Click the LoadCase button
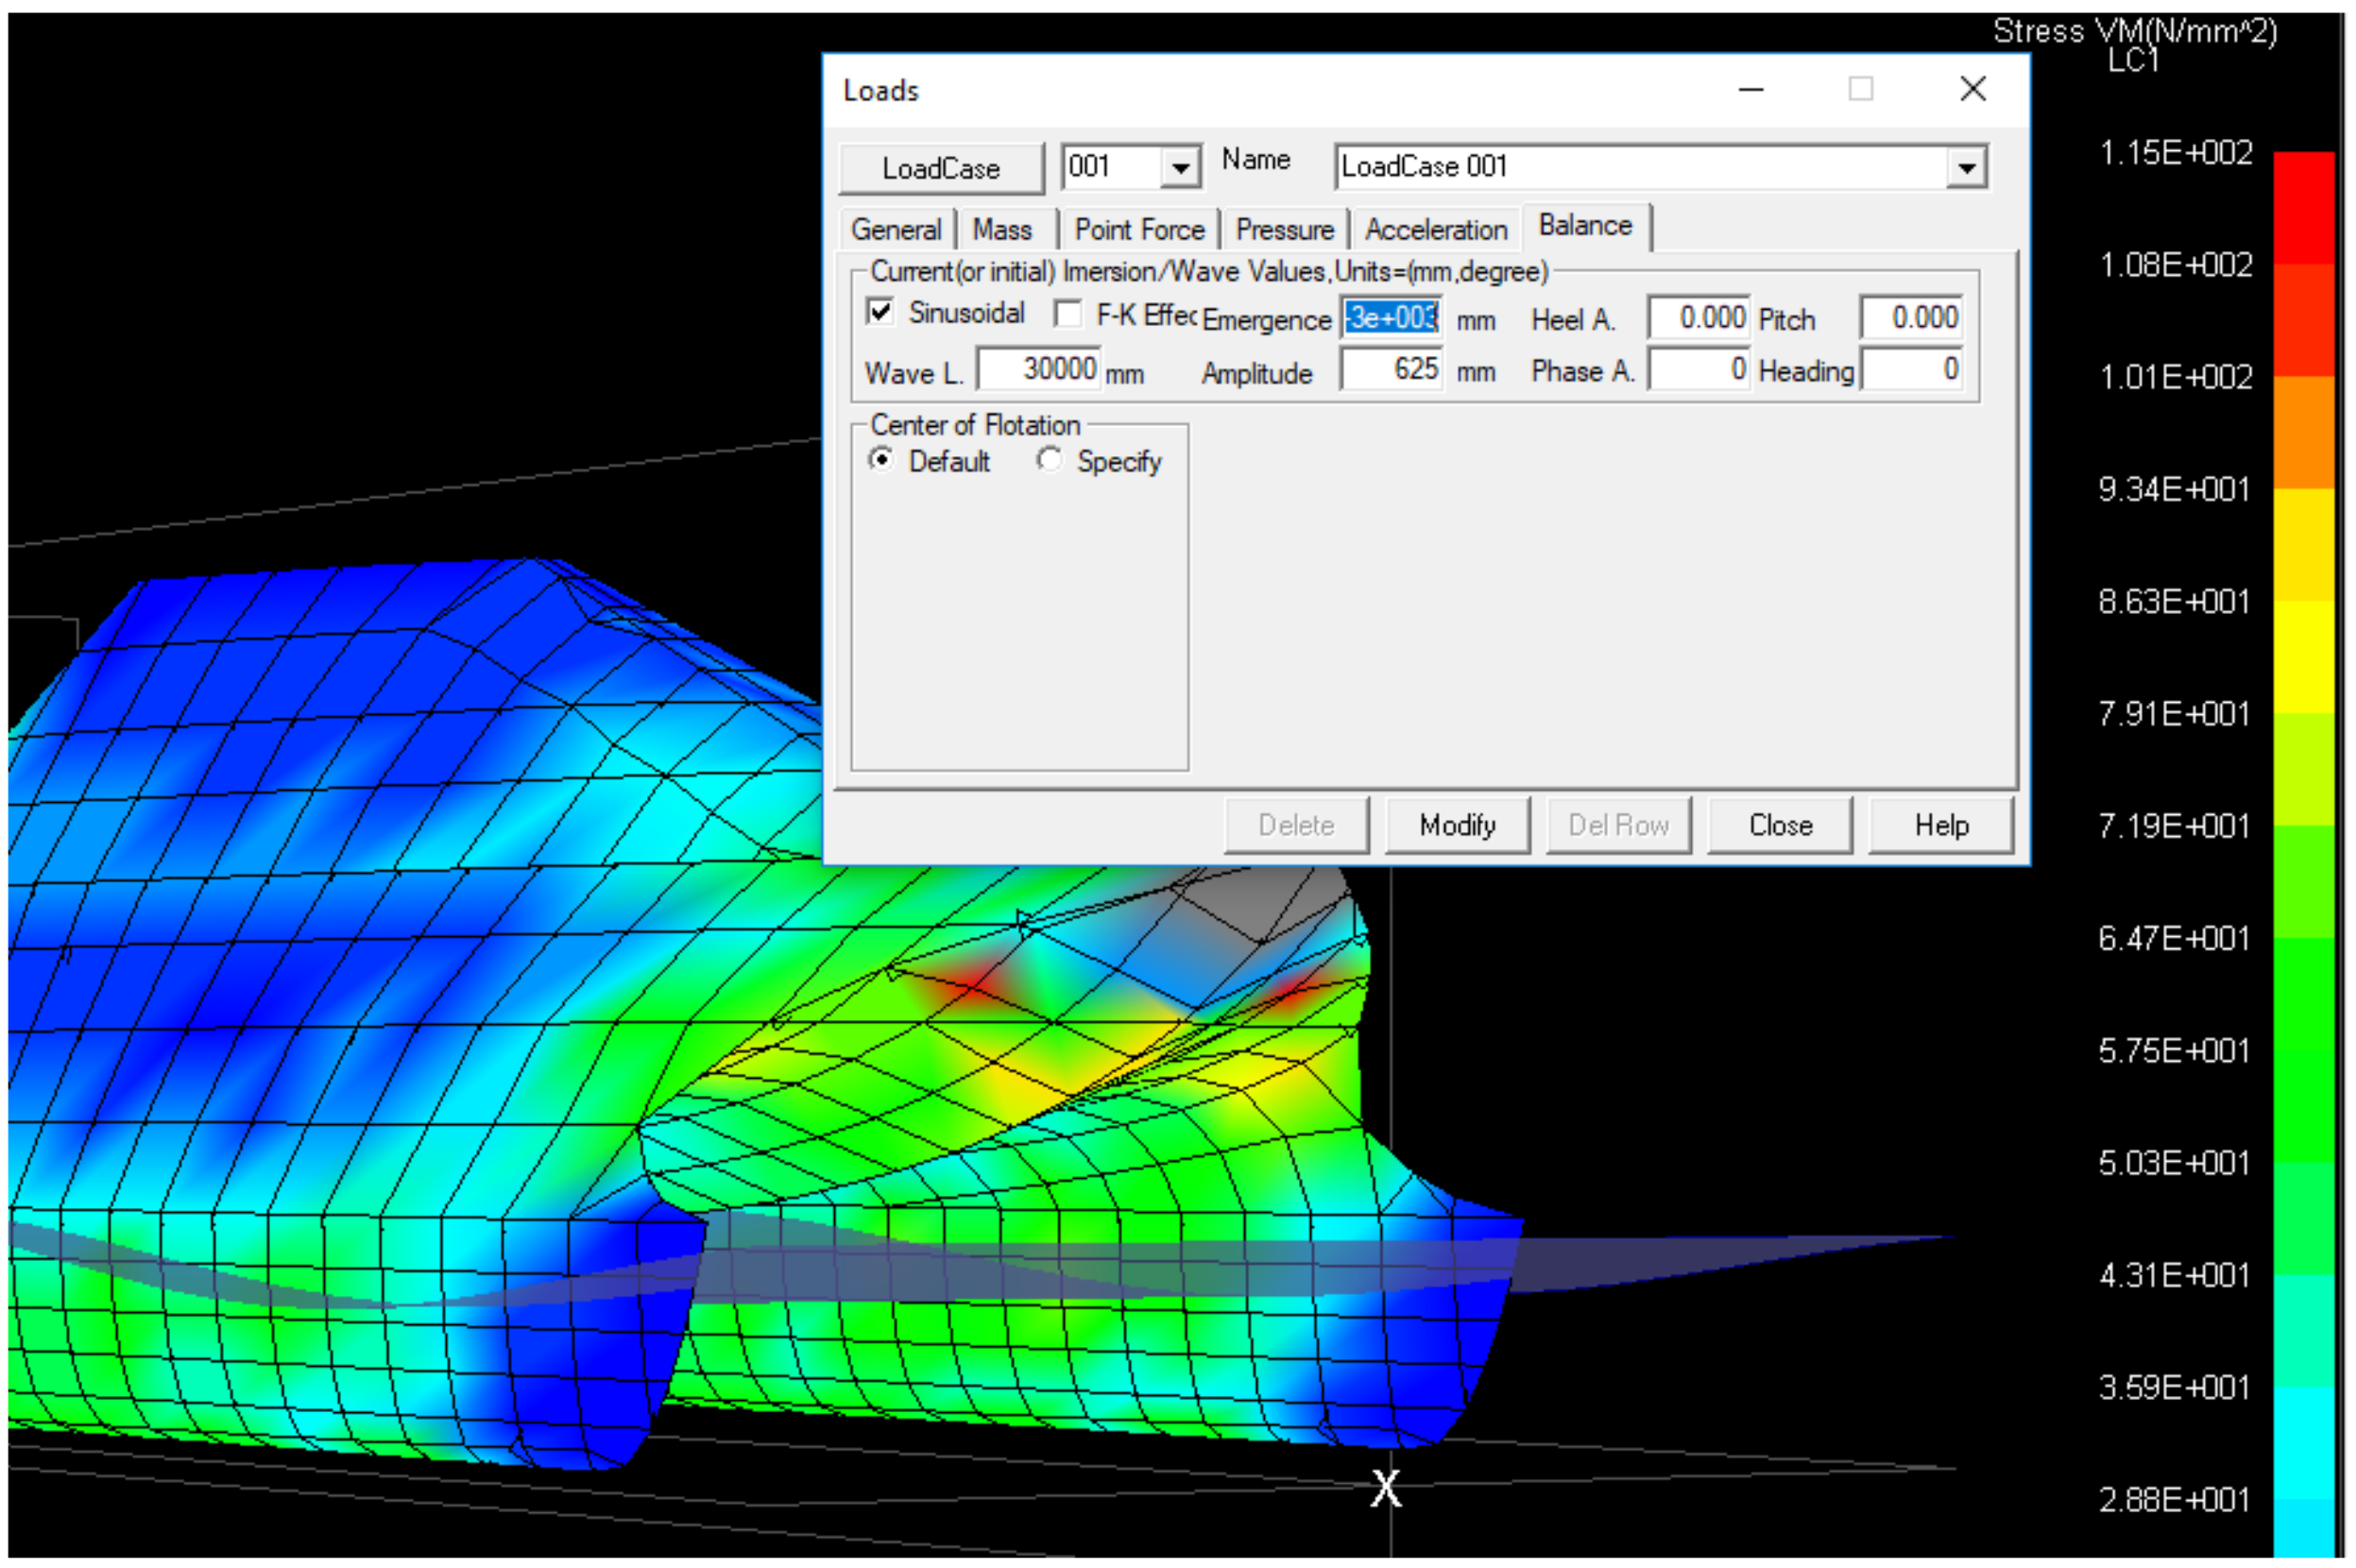This screenshot has width=2356, height=1568. point(940,168)
